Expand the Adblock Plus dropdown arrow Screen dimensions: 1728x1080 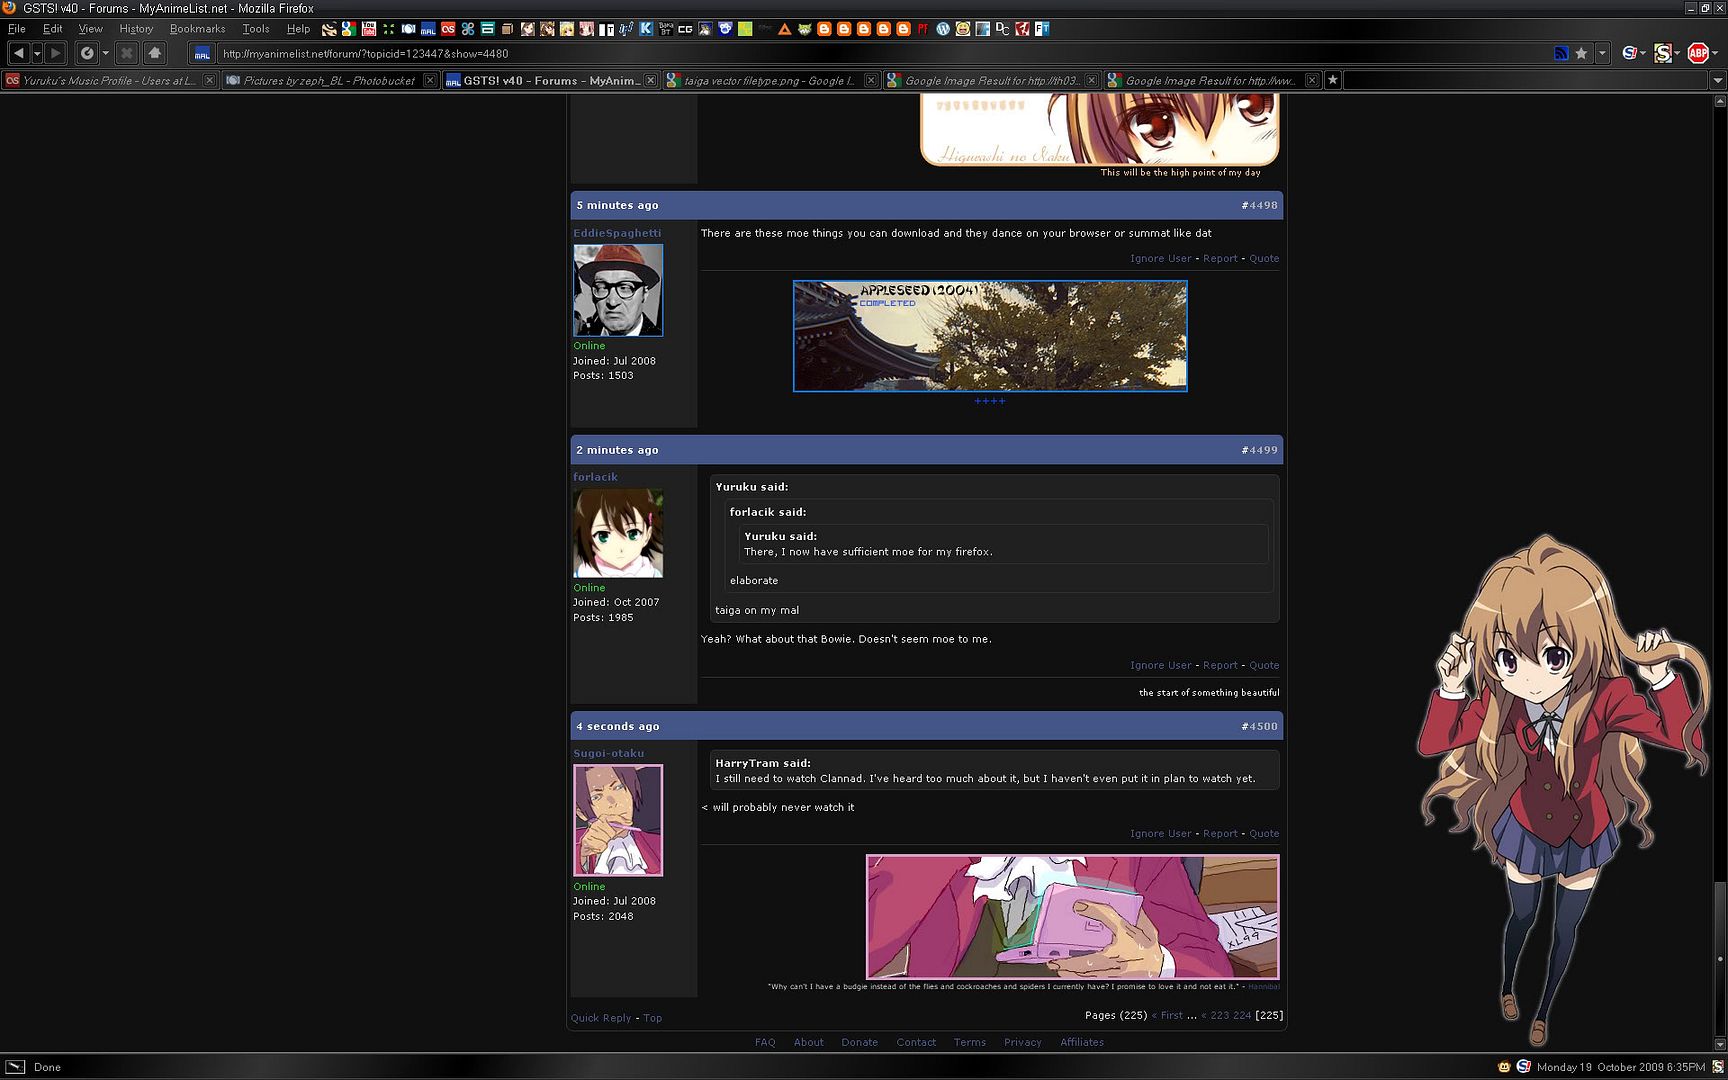tap(1714, 54)
